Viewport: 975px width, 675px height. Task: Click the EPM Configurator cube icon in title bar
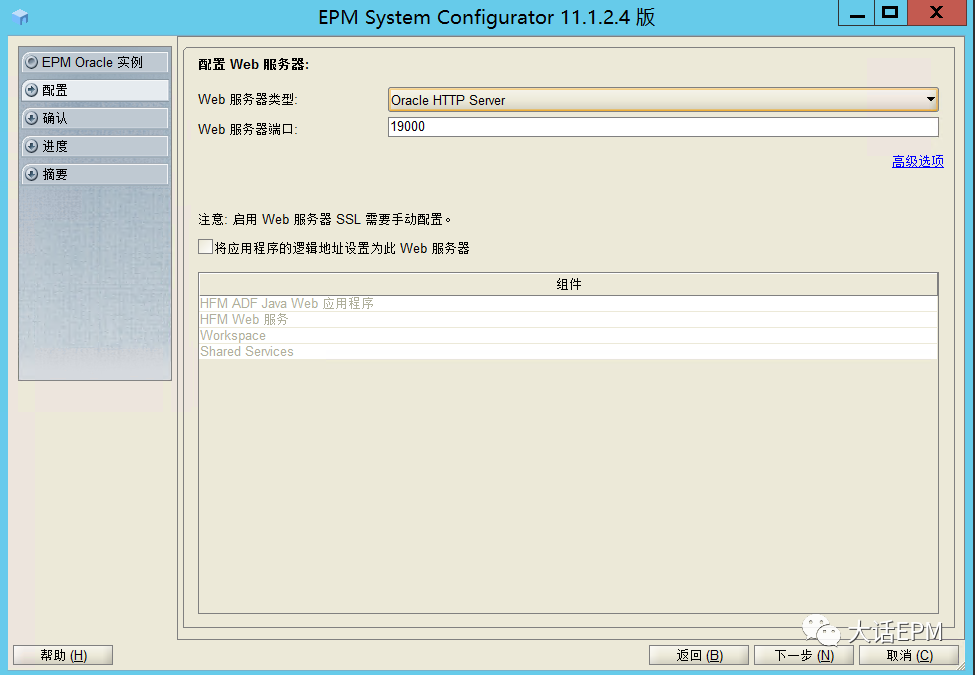(x=20, y=17)
